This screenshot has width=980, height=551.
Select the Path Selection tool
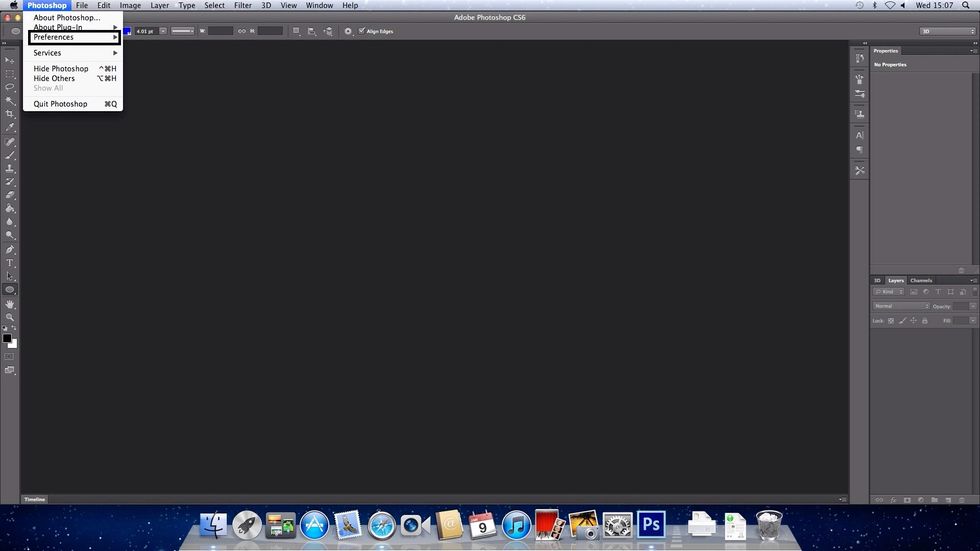click(x=9, y=276)
